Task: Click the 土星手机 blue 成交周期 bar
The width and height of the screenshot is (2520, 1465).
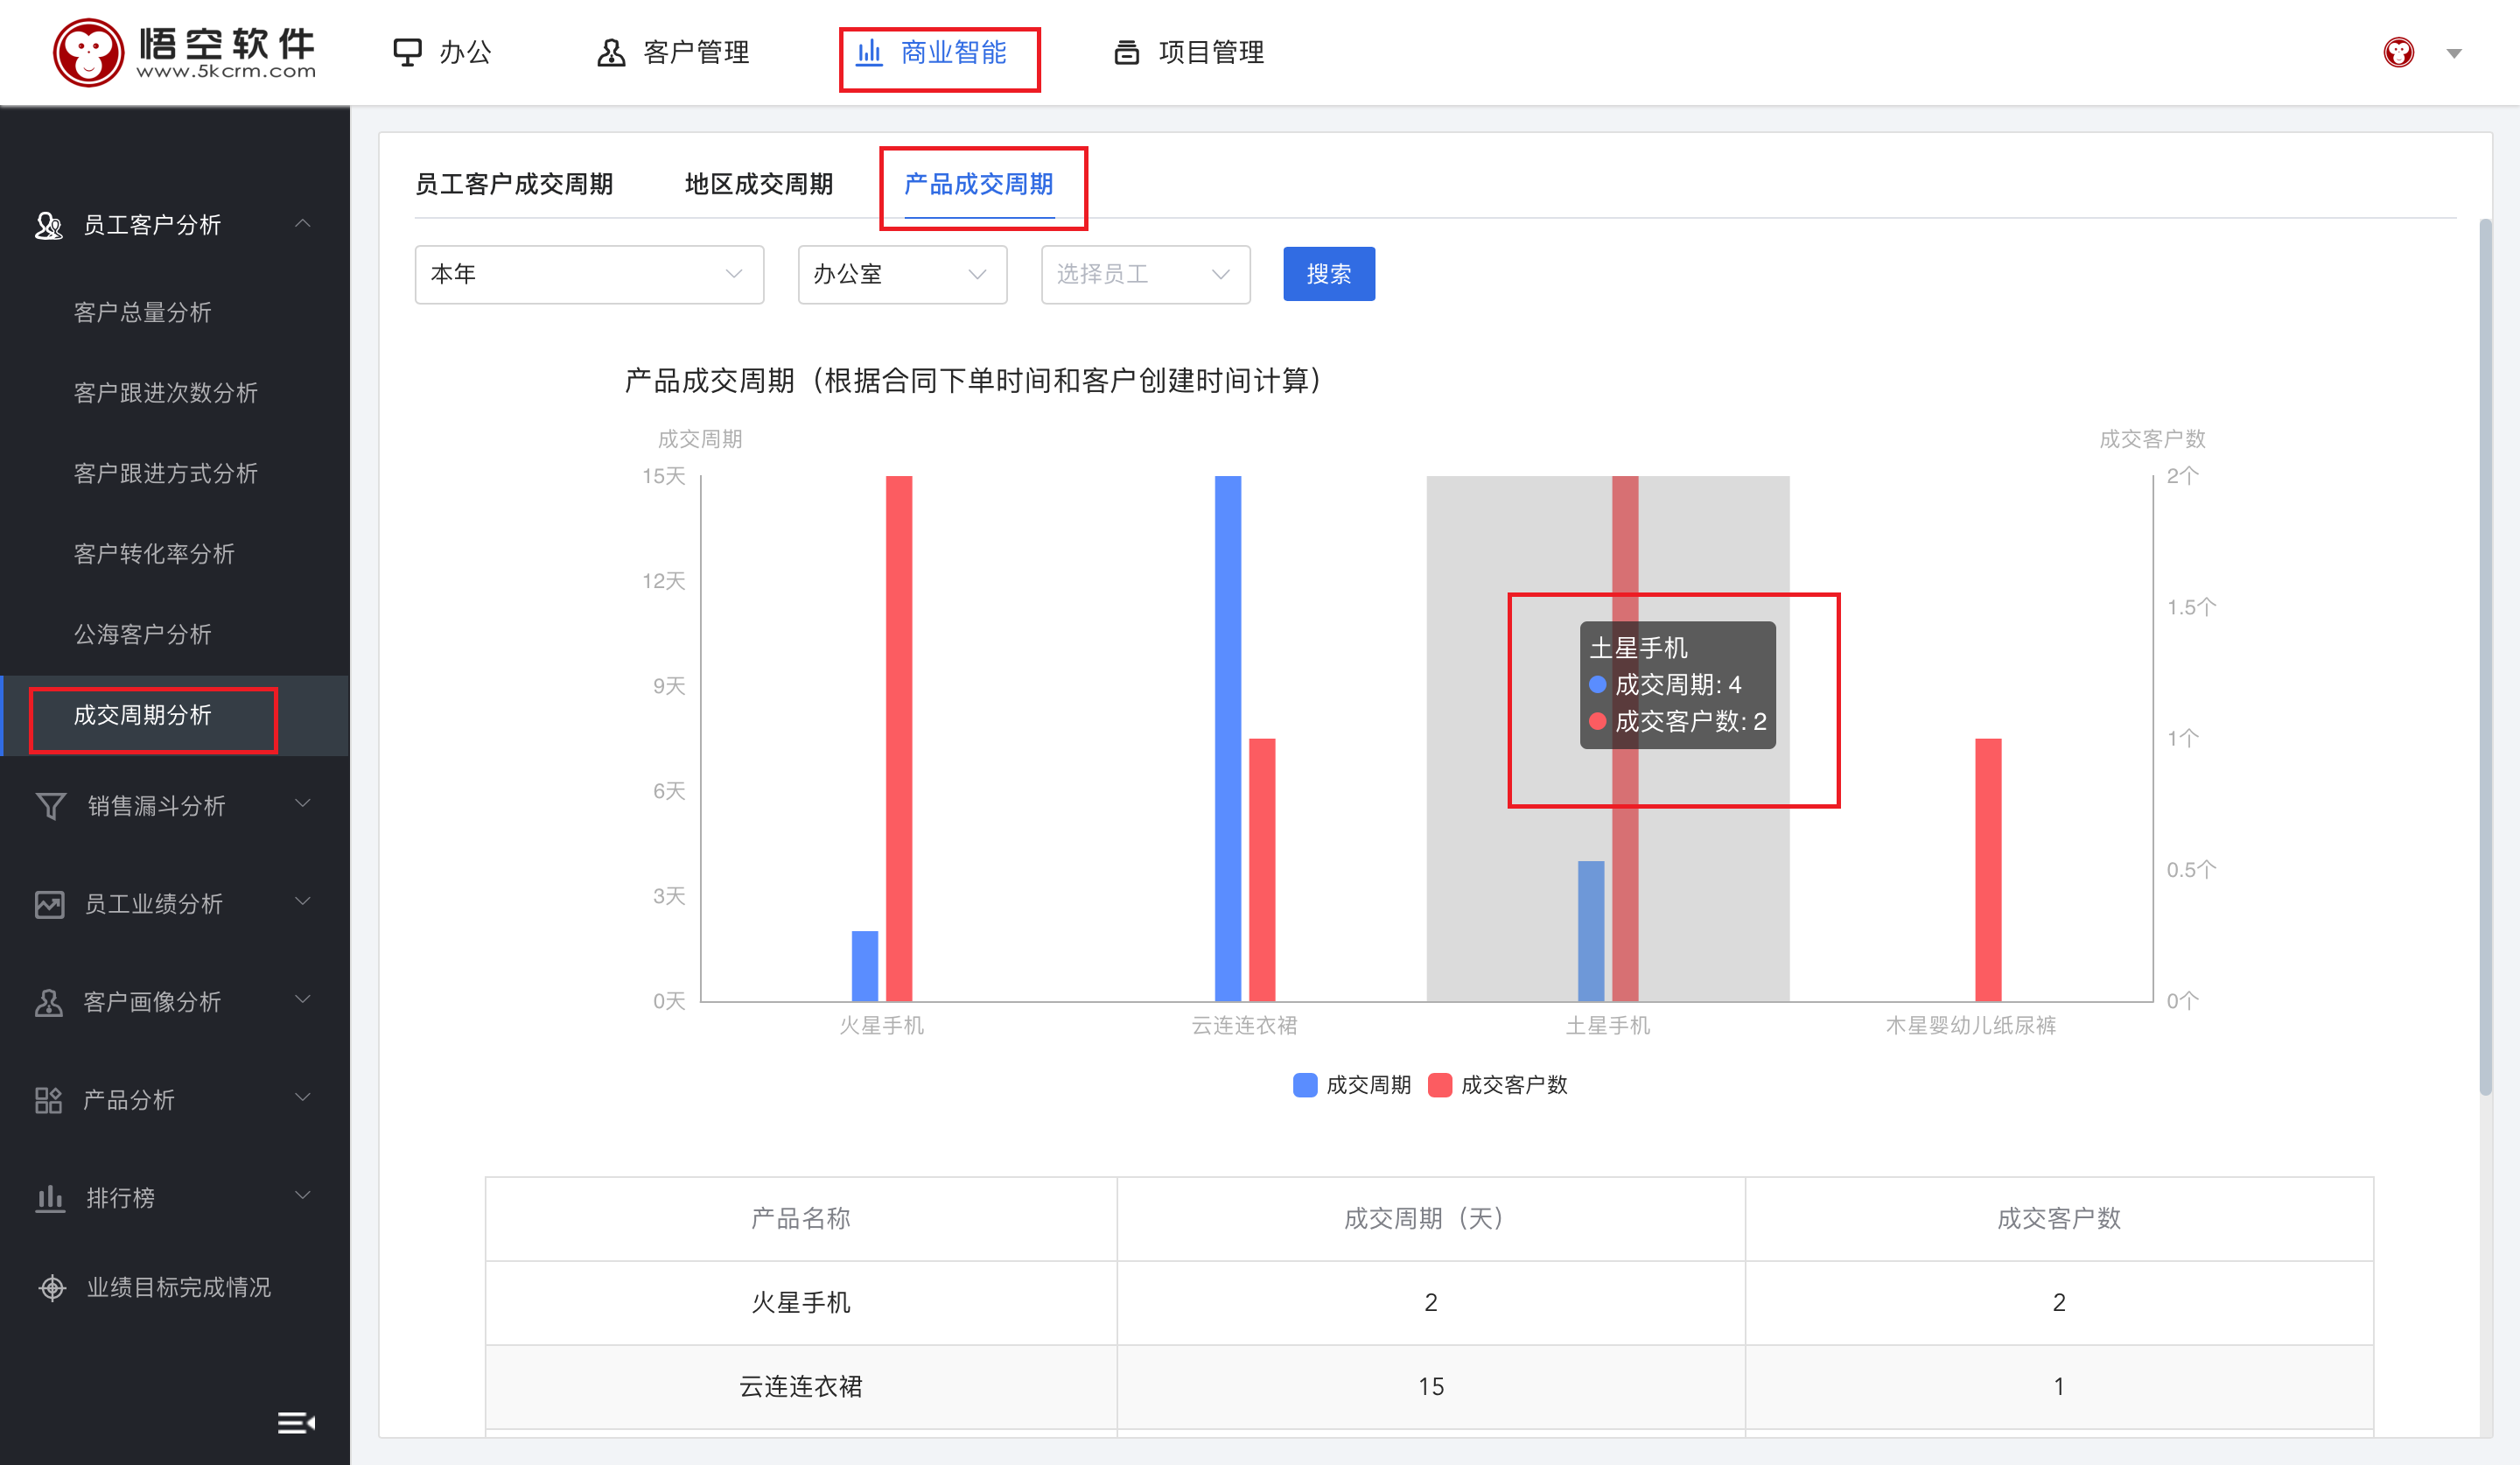Action: click(x=1590, y=931)
